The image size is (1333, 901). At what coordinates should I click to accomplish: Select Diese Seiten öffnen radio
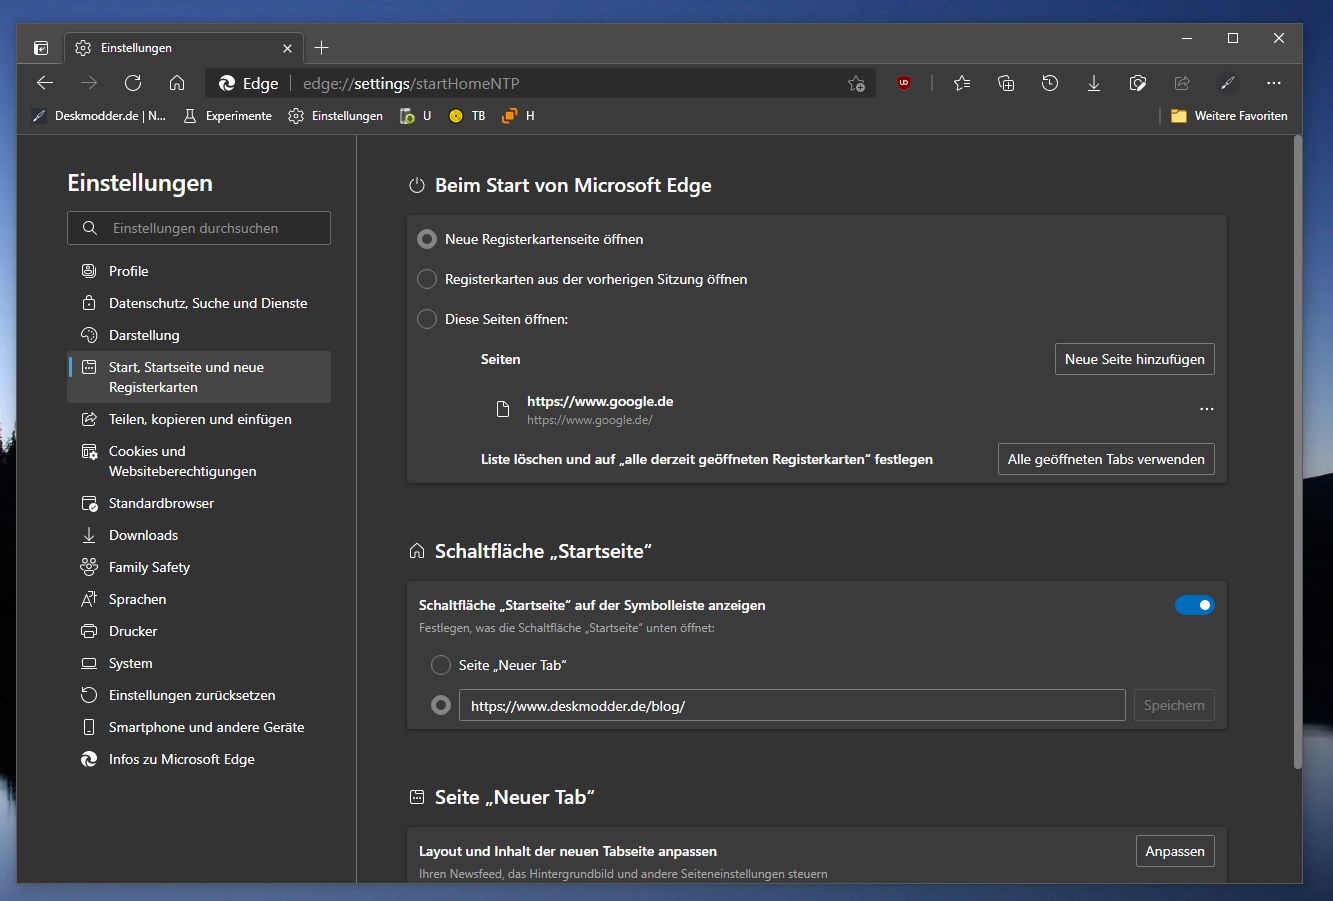tap(427, 319)
